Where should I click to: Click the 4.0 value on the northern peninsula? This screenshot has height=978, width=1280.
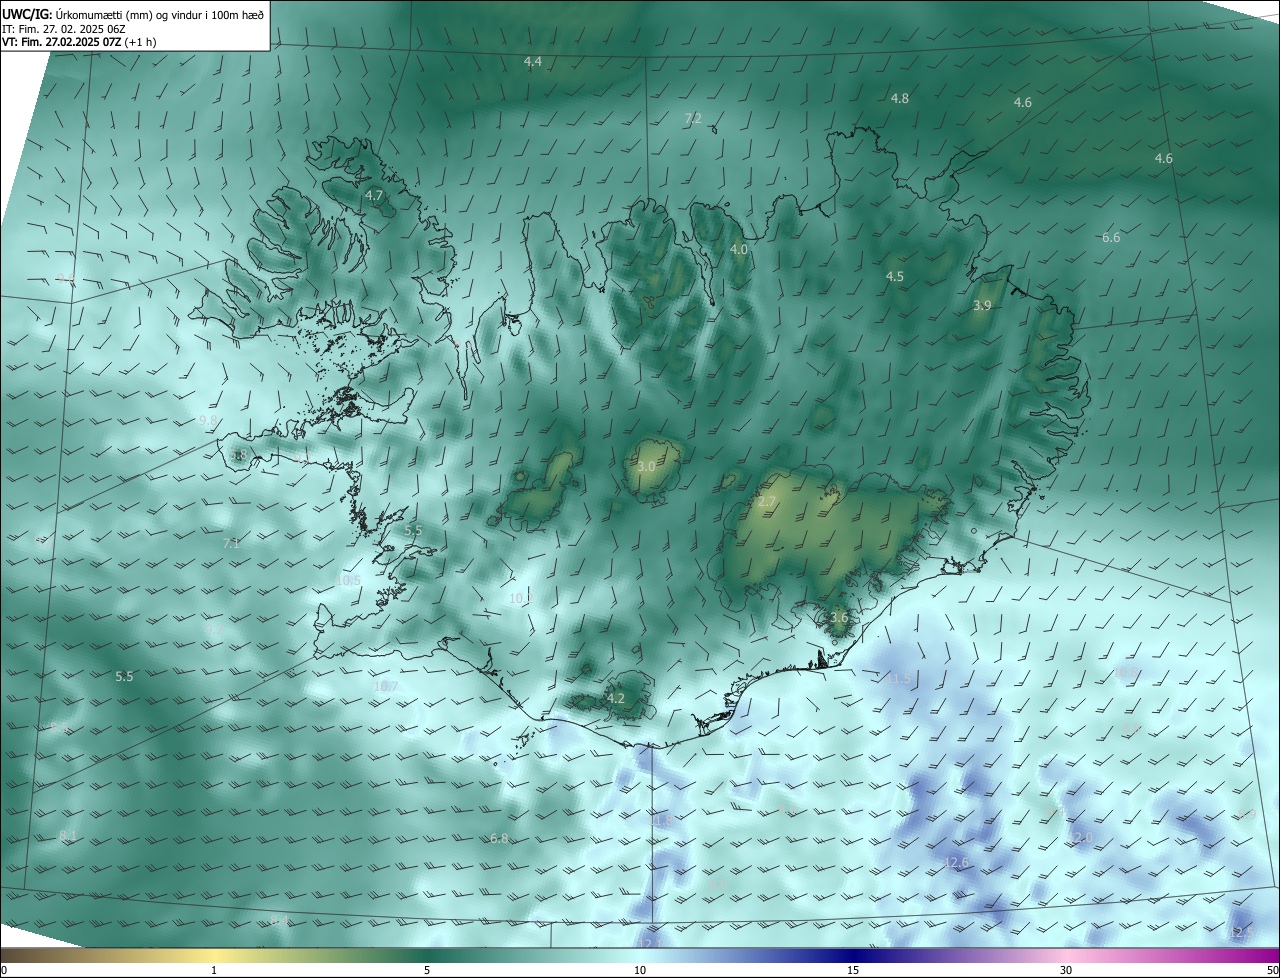click(739, 249)
